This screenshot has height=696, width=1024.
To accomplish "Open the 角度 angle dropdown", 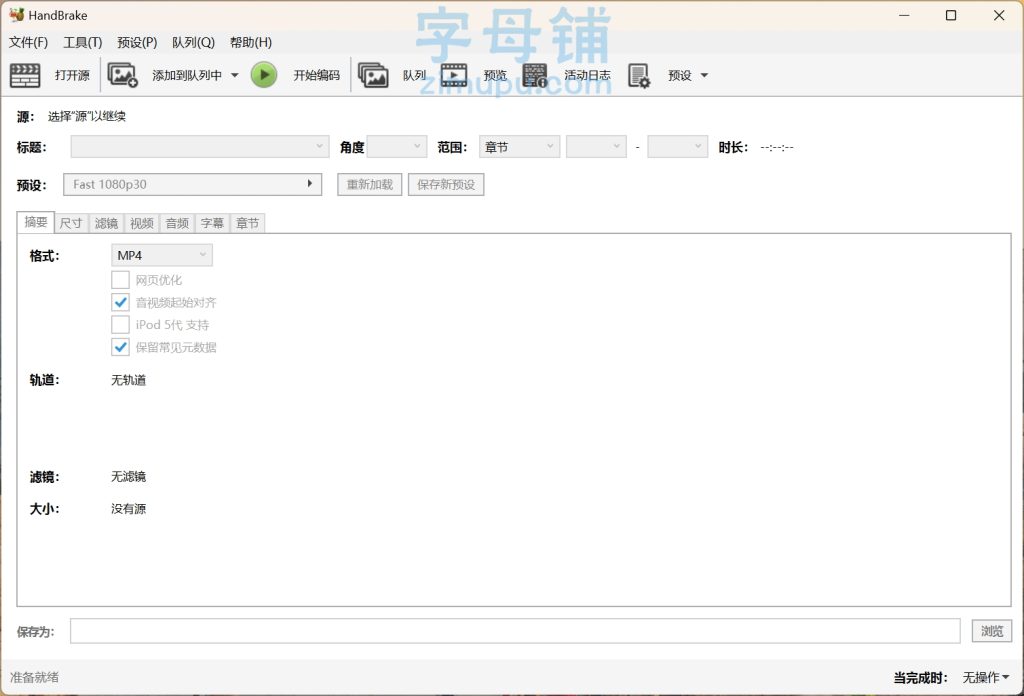I will click(x=397, y=146).
